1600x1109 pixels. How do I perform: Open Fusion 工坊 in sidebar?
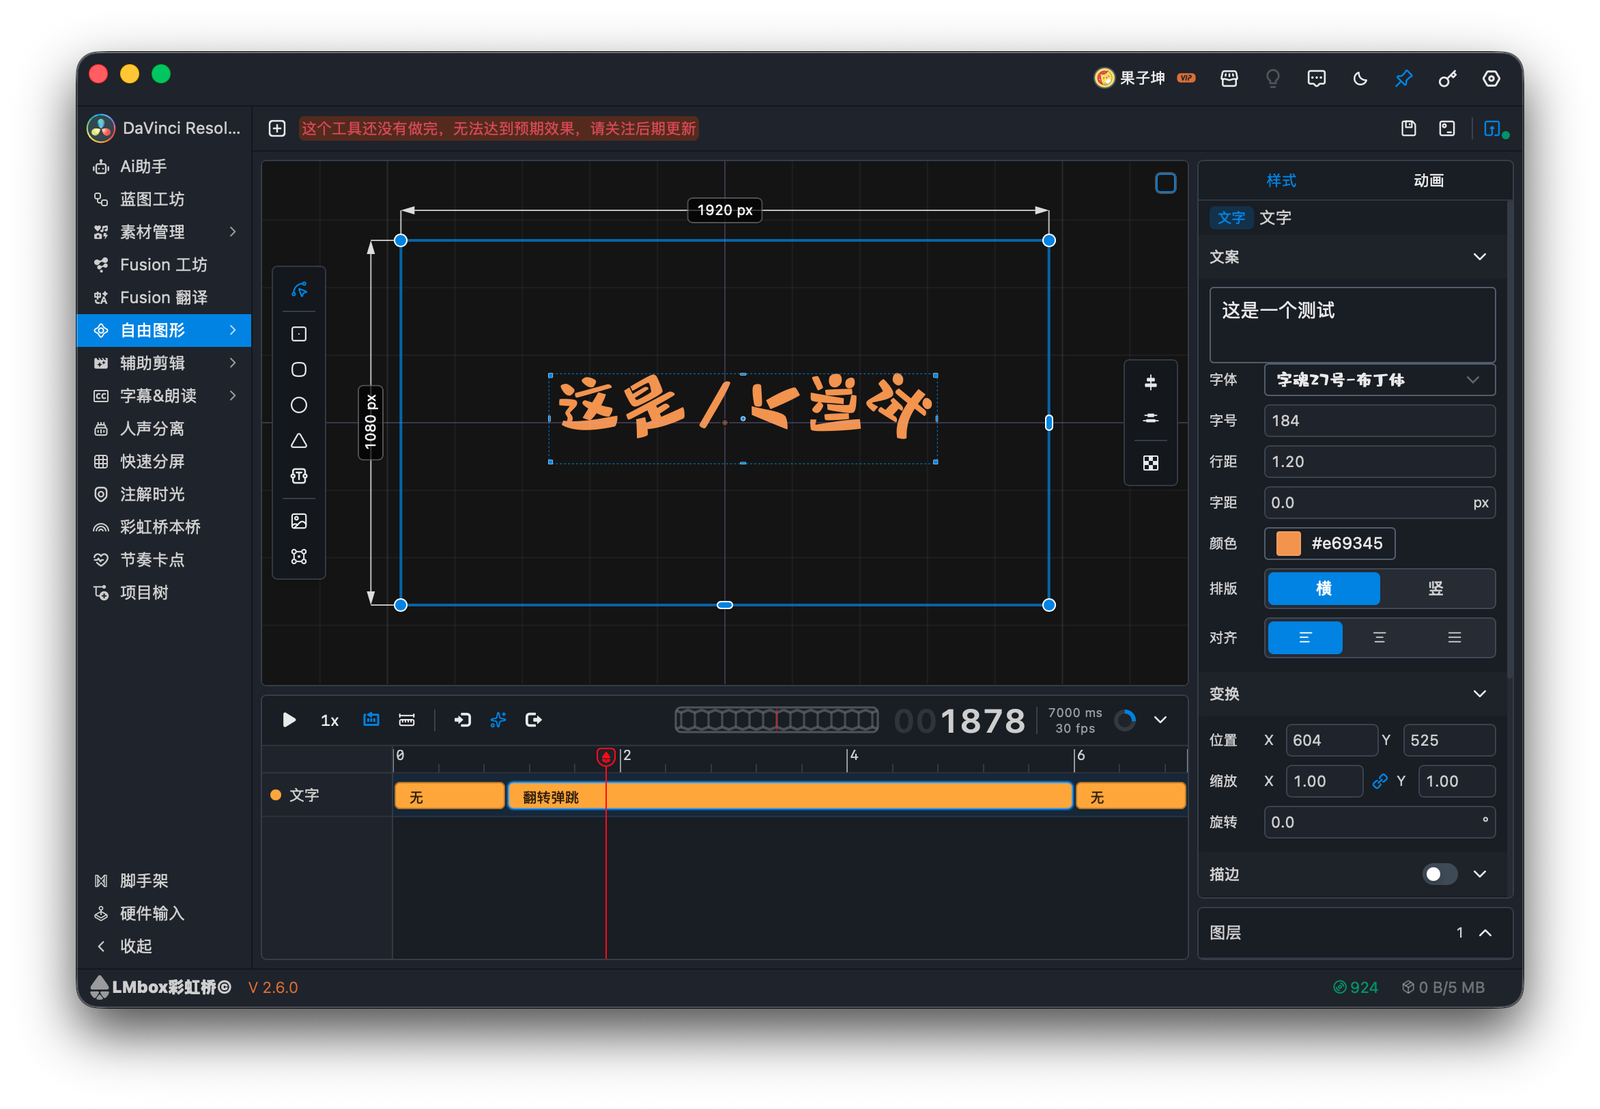[164, 265]
